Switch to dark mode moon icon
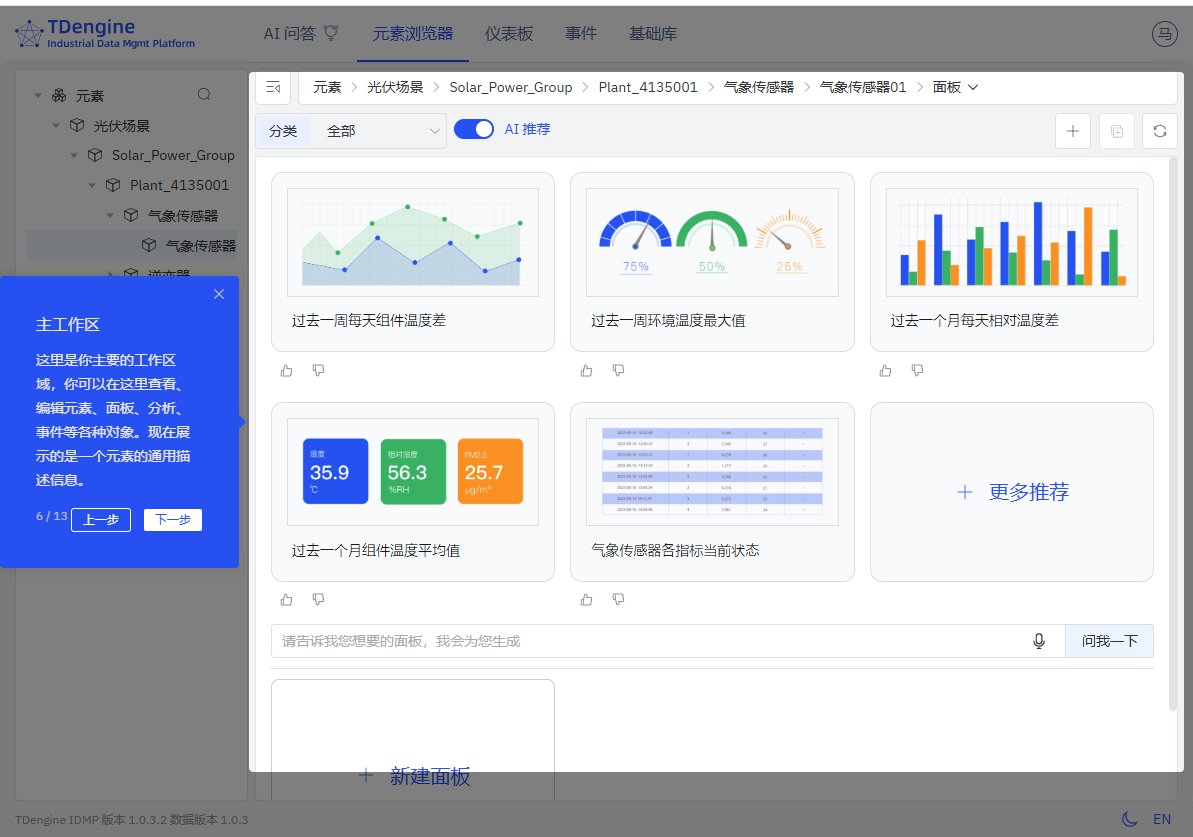This screenshot has width=1193, height=837. point(1130,819)
